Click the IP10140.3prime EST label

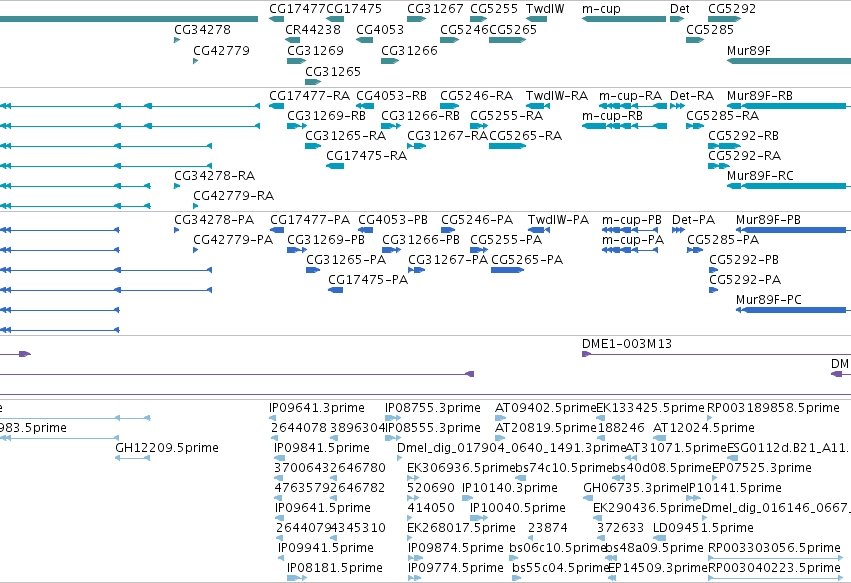tap(510, 488)
